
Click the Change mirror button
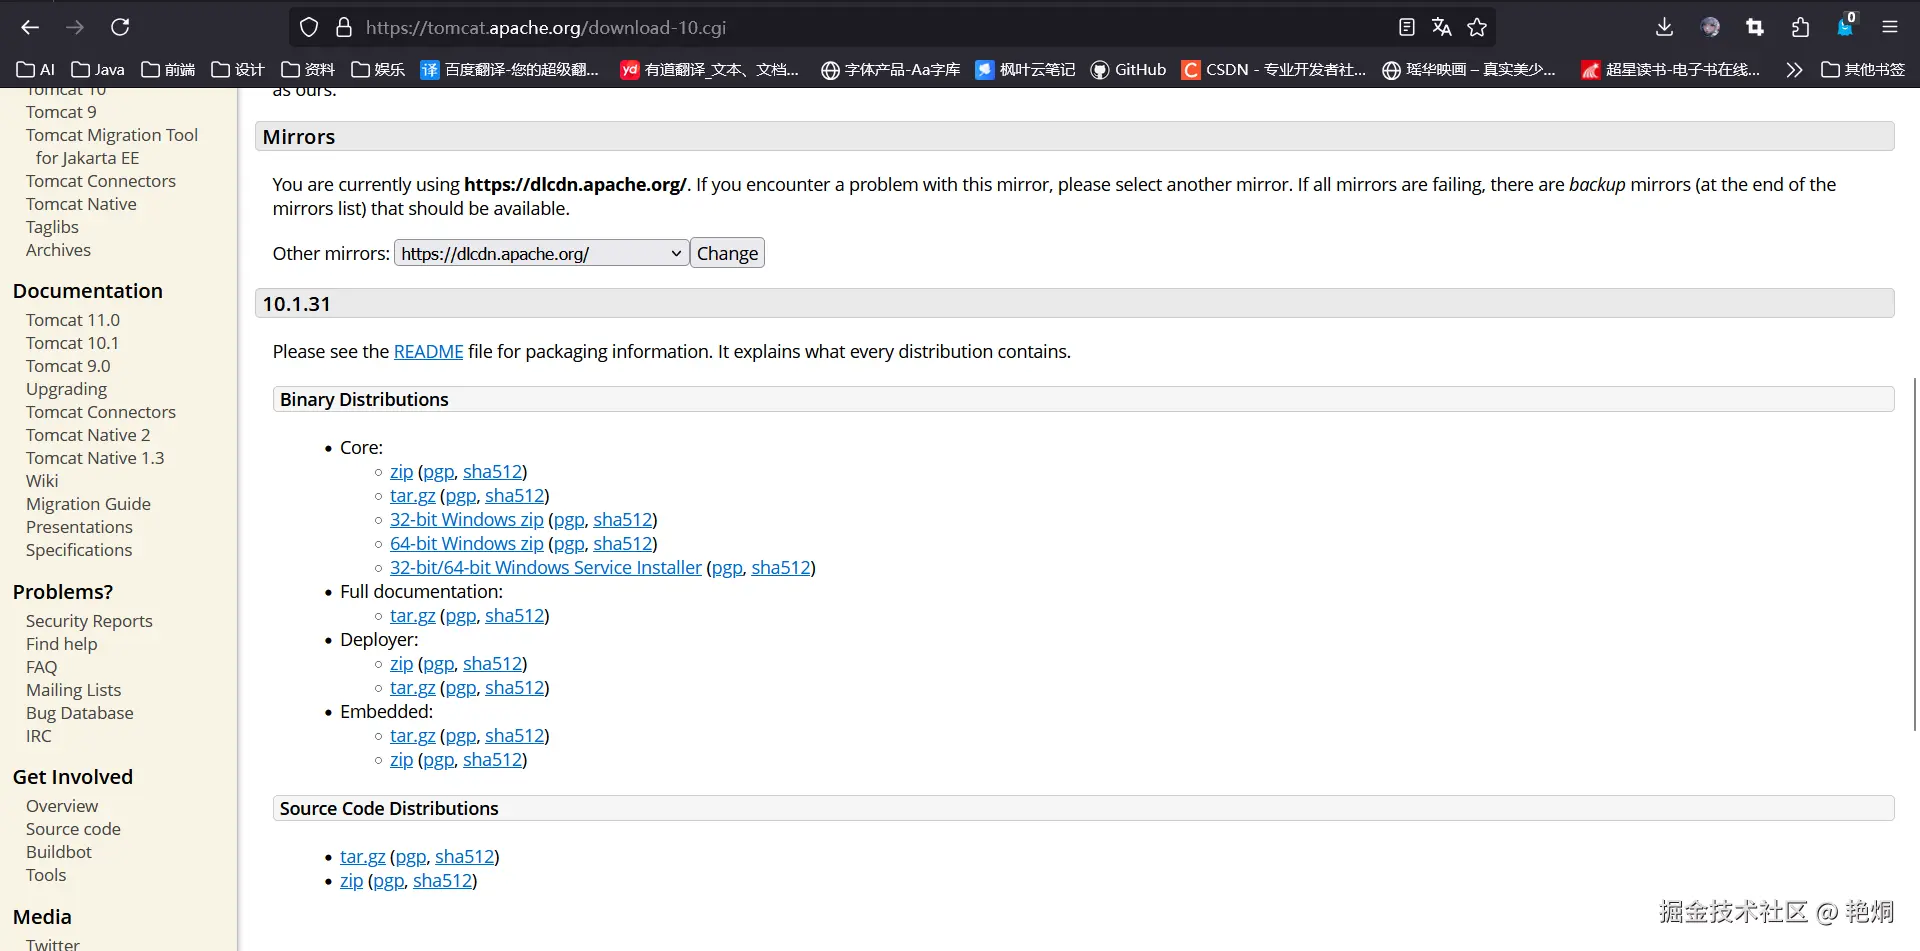click(x=727, y=253)
